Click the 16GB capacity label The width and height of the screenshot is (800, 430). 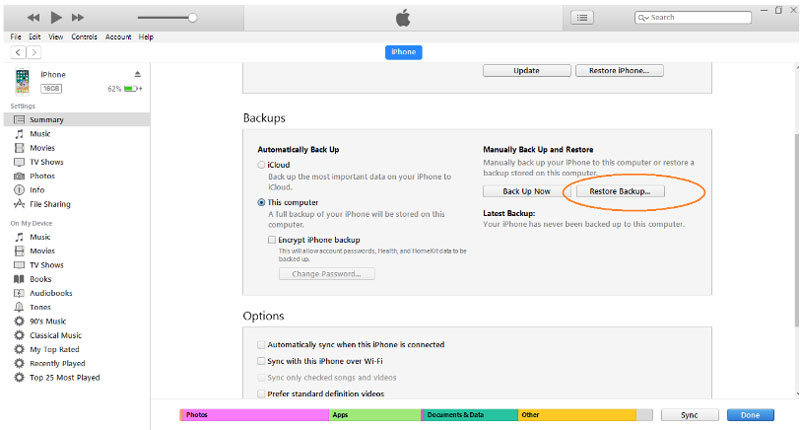click(x=51, y=89)
